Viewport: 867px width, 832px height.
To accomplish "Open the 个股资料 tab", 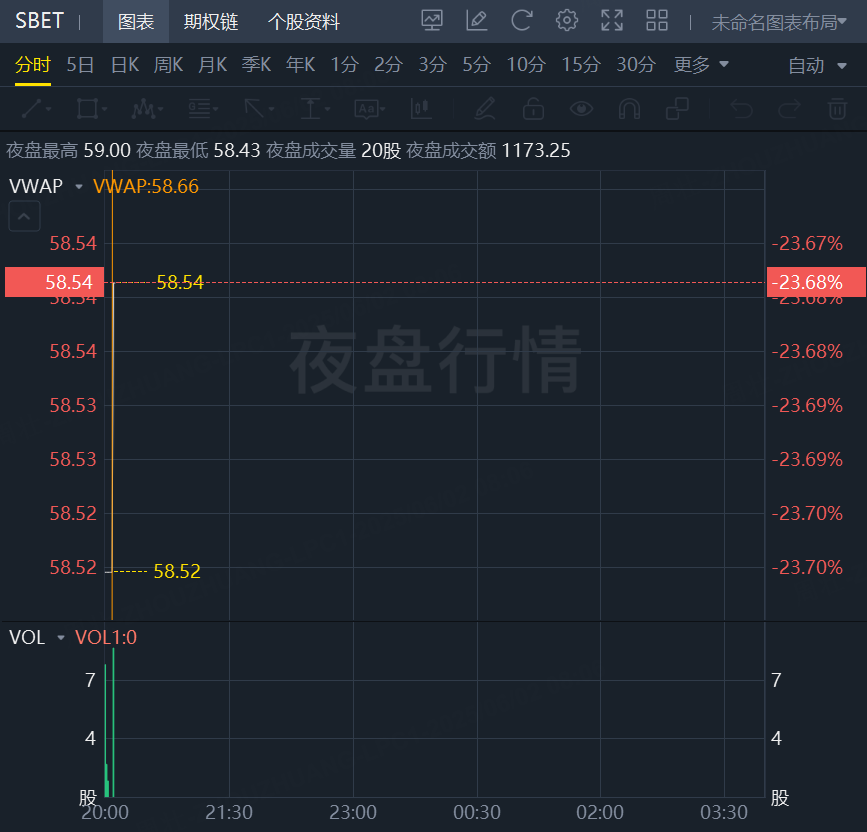I will point(304,22).
